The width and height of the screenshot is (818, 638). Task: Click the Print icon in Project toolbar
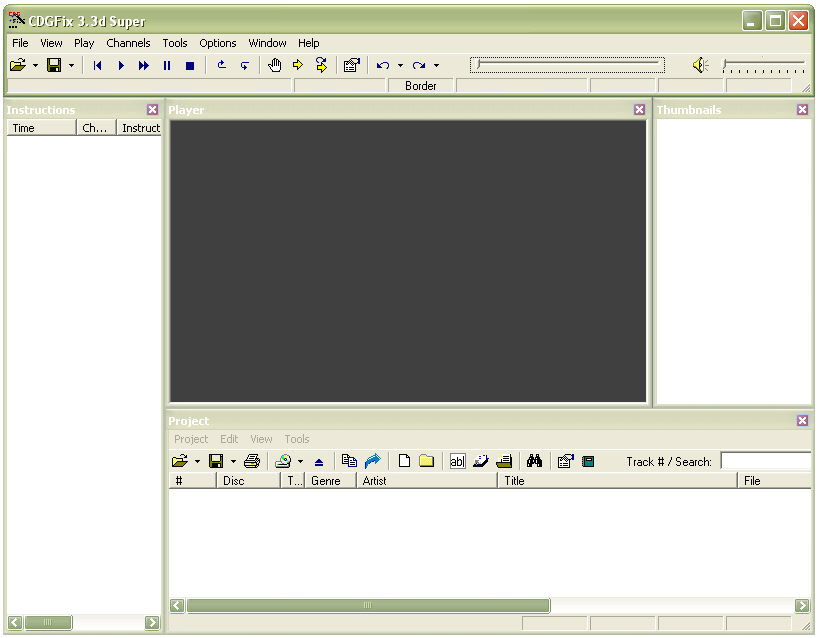(252, 461)
